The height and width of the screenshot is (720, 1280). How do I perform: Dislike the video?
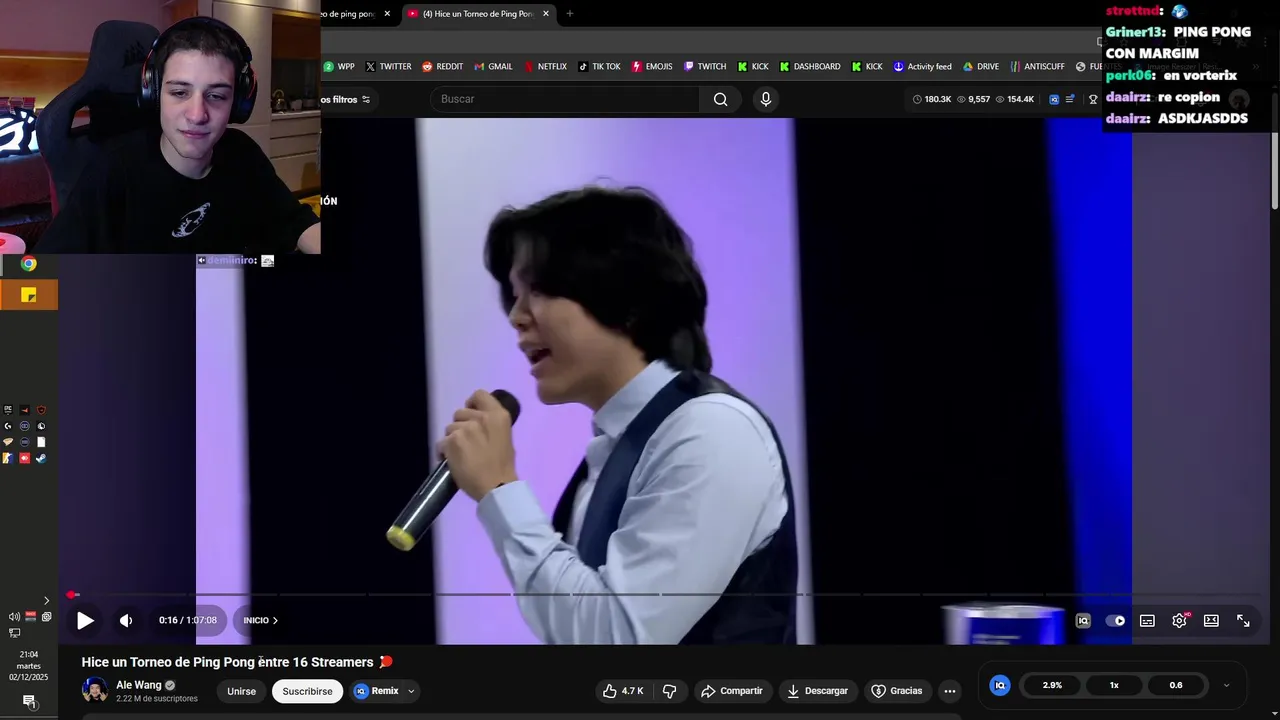[670, 691]
